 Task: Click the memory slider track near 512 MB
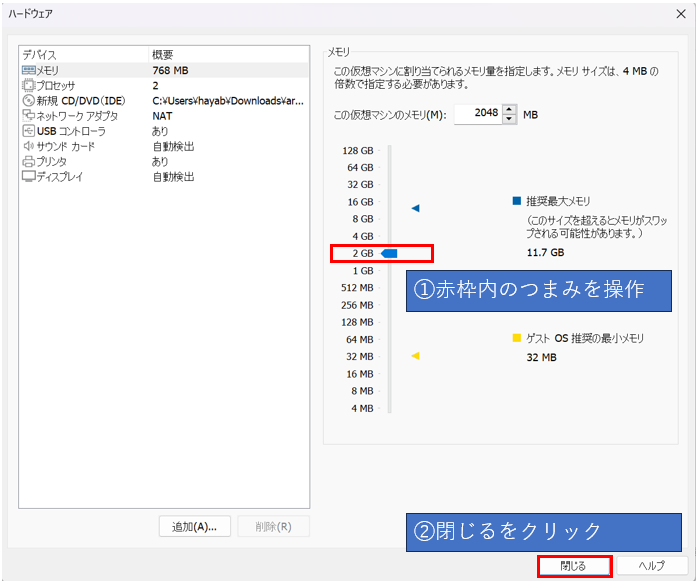coord(390,288)
